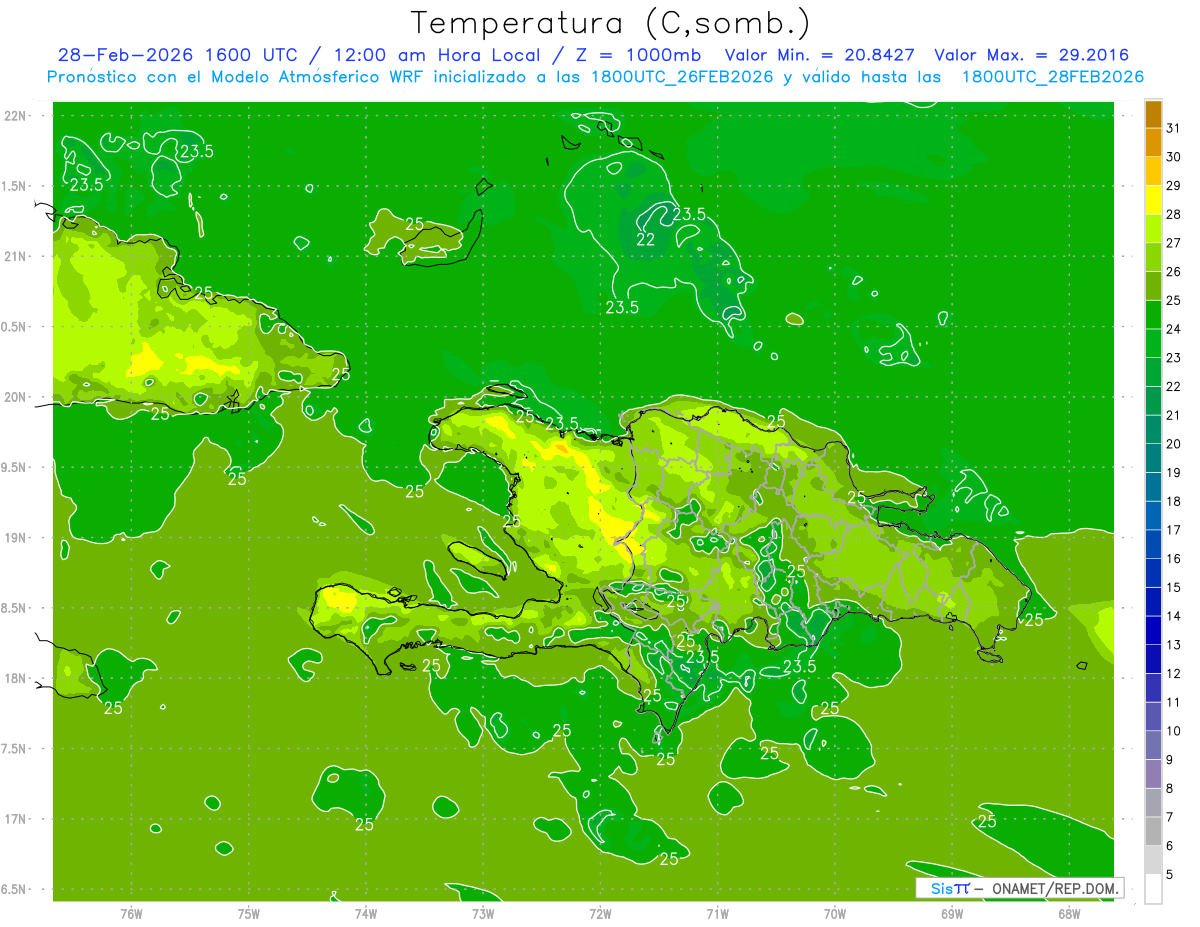This screenshot has width=1200, height=927.
Task: Click the '21N' latitude axis label
Action: [x=16, y=256]
